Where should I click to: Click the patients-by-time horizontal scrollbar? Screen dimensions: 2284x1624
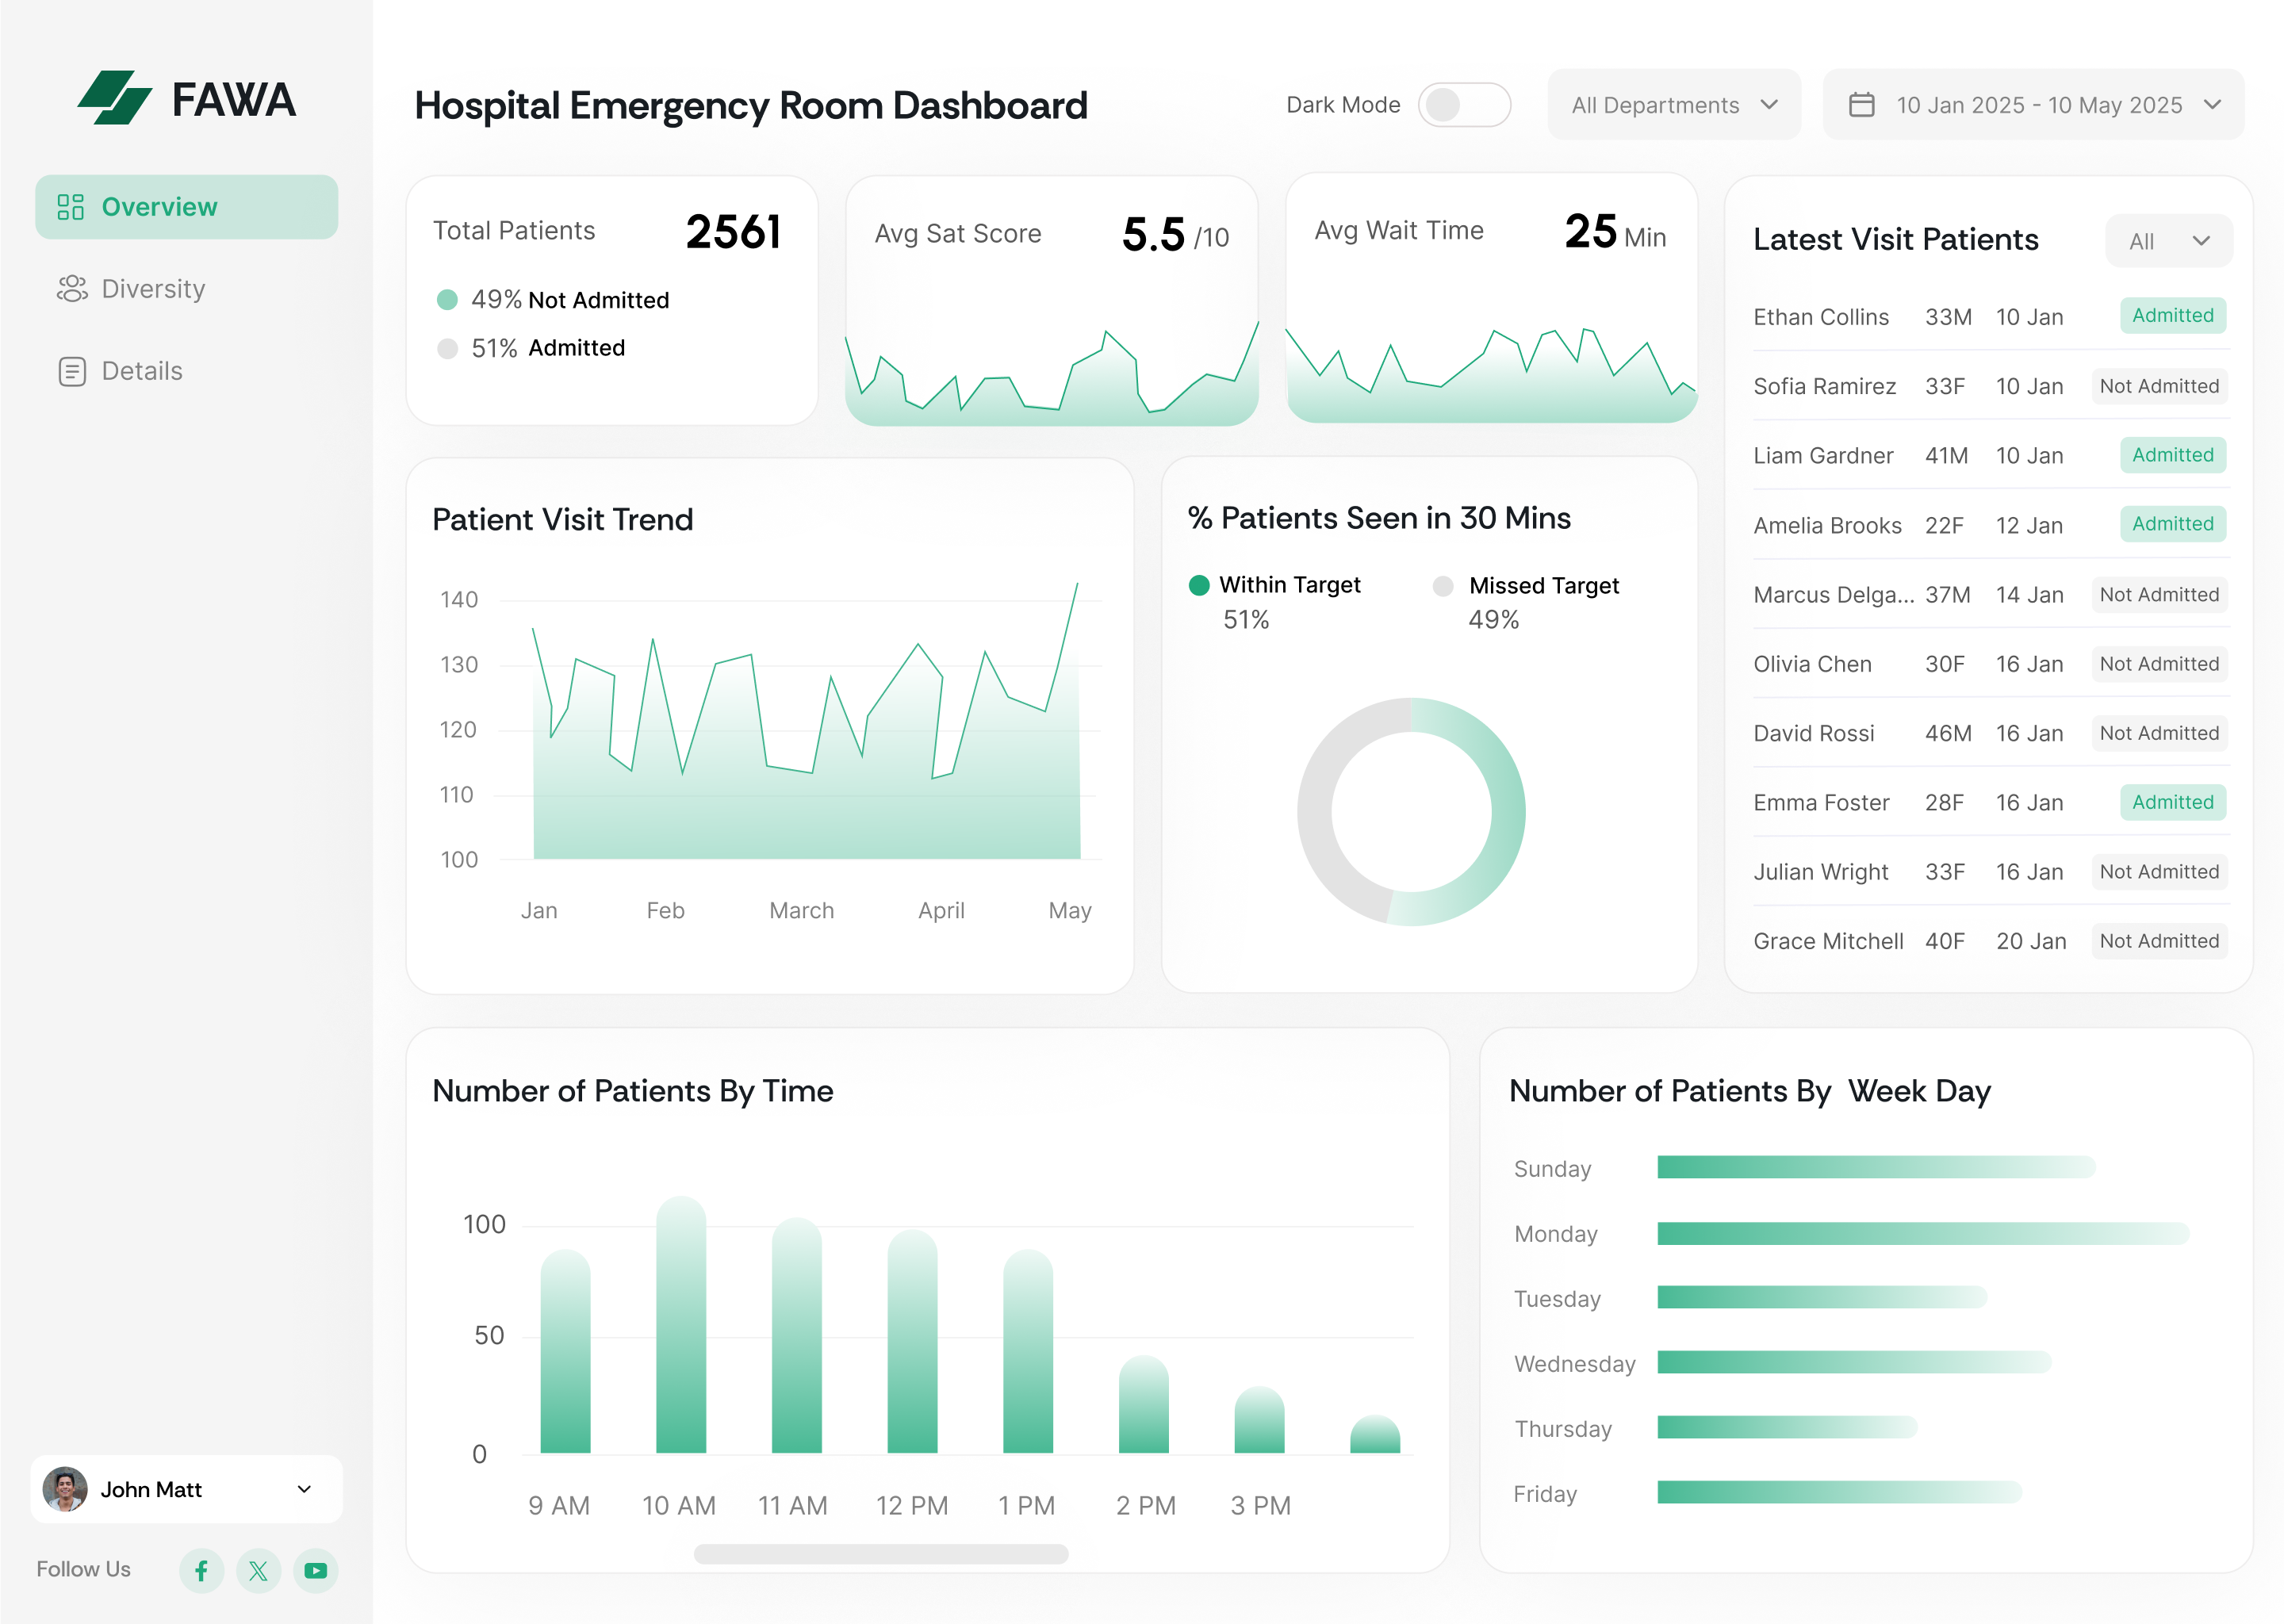click(880, 1554)
